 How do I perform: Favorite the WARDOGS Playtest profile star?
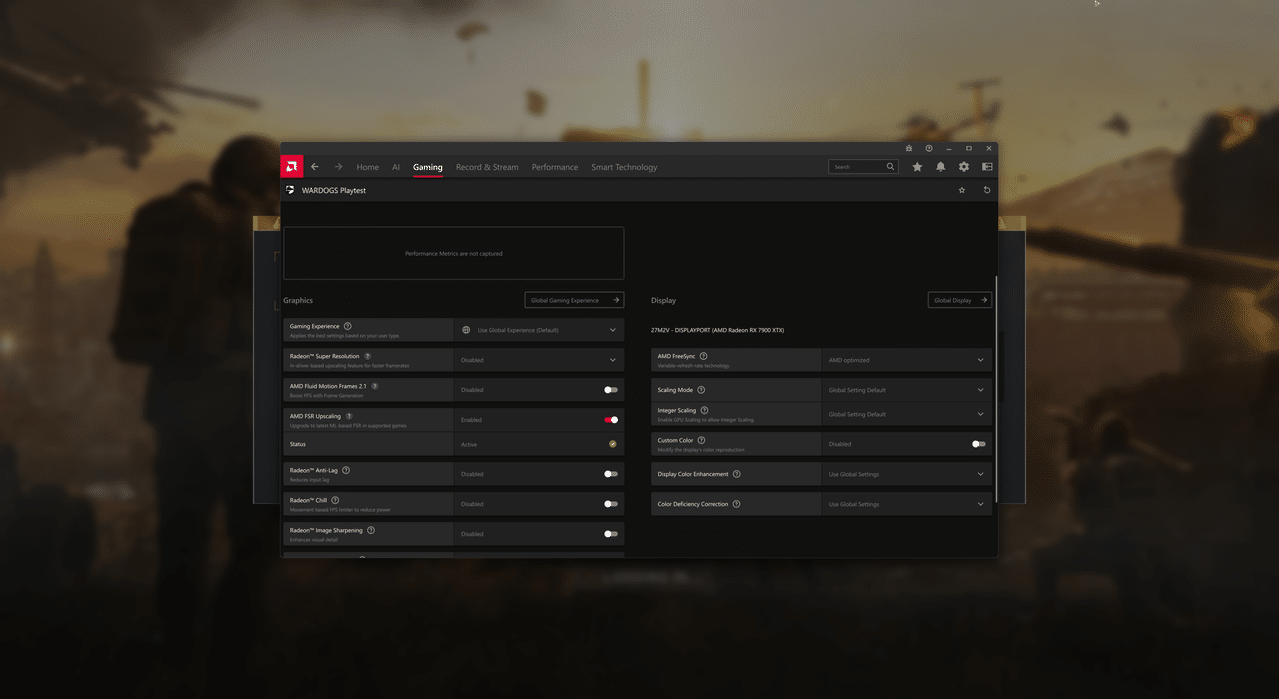tap(962, 190)
